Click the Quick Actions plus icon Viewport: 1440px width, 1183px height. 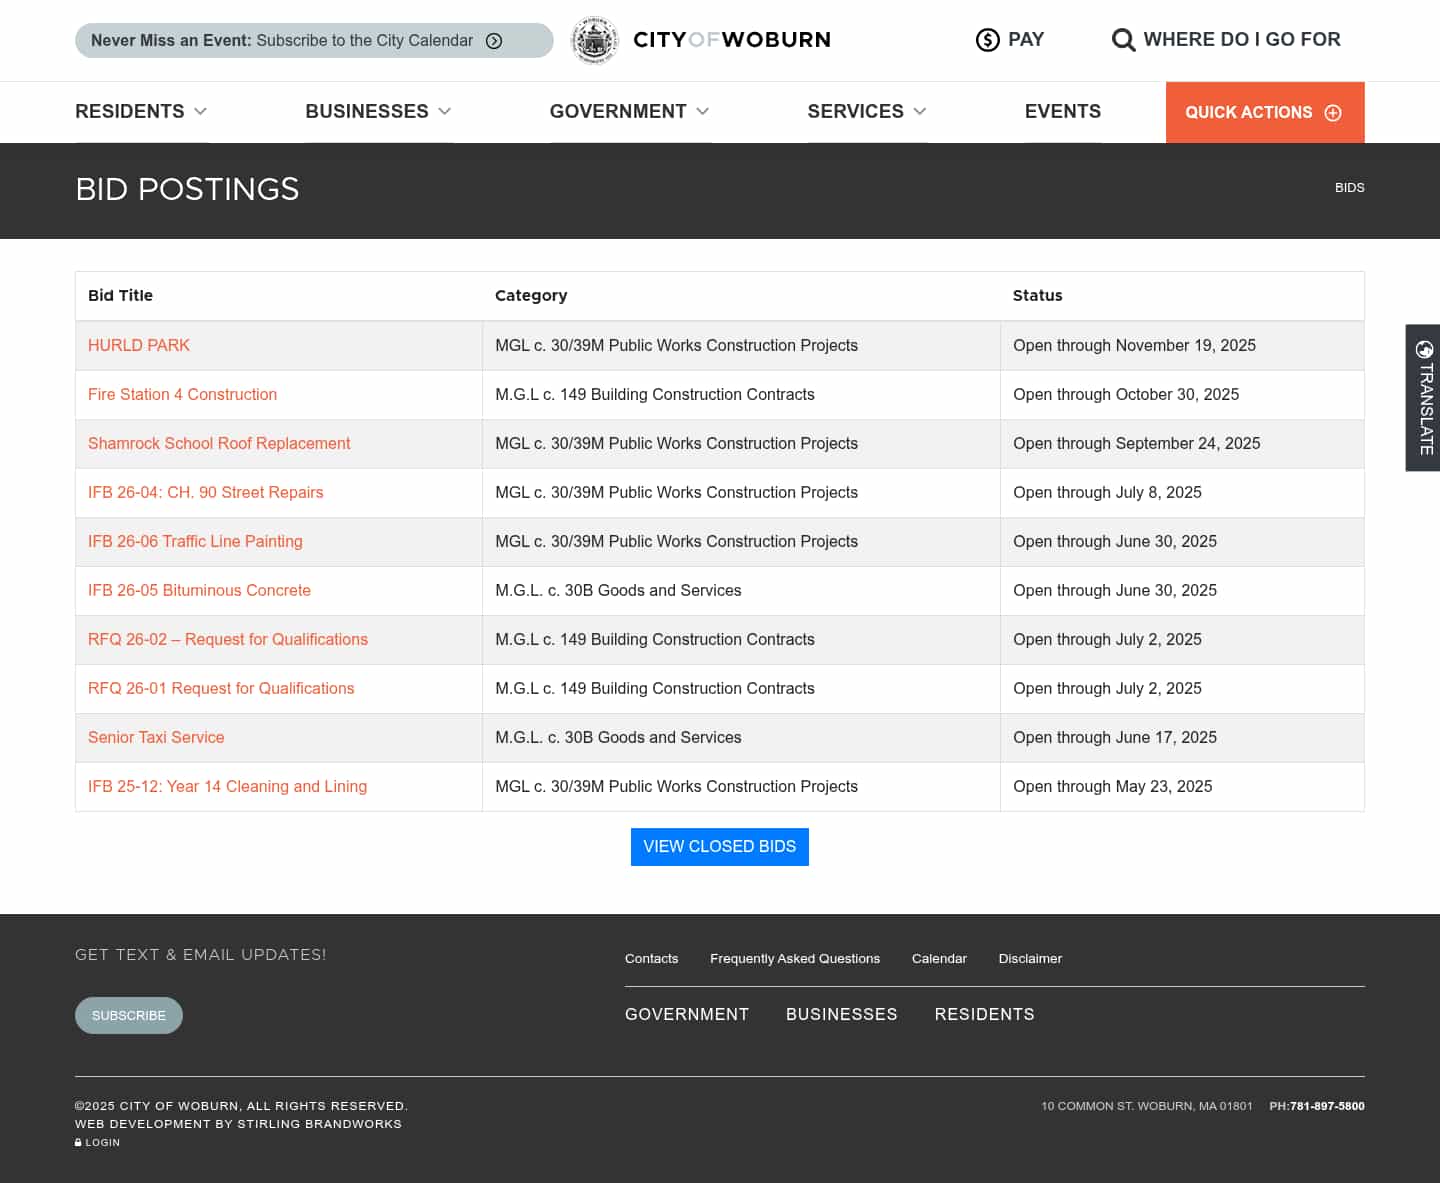point(1334,112)
